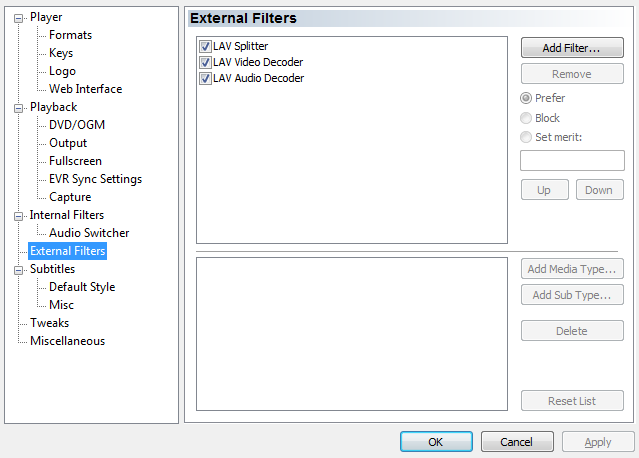Open the Formats settings page
The image size is (639, 458).
pos(71,35)
